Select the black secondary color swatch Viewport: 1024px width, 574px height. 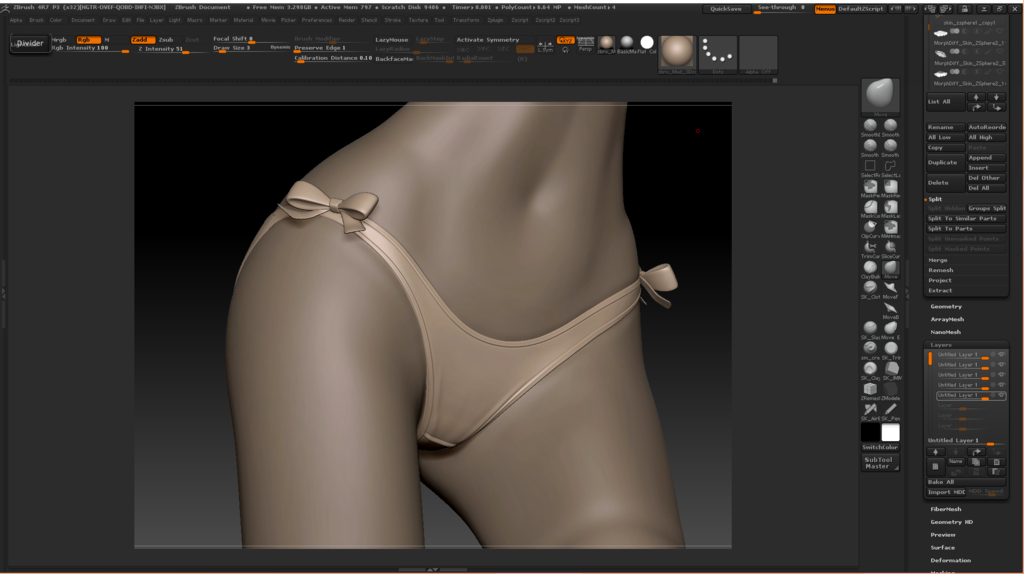[870, 432]
